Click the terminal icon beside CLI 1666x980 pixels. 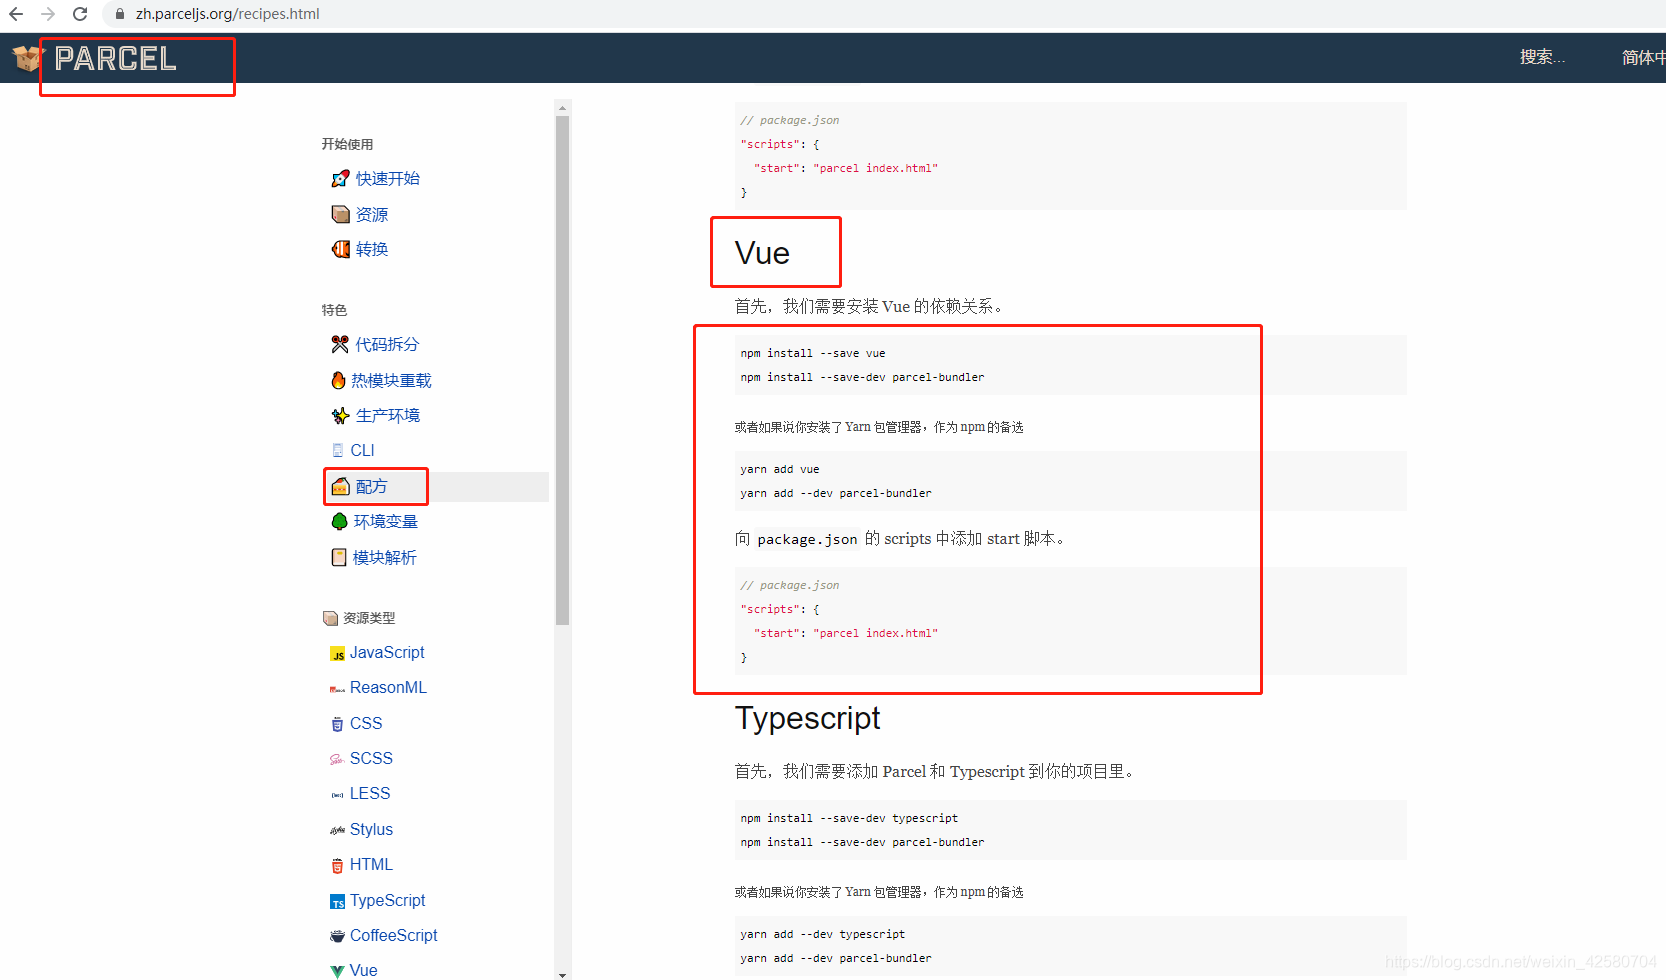pyautogui.click(x=338, y=450)
